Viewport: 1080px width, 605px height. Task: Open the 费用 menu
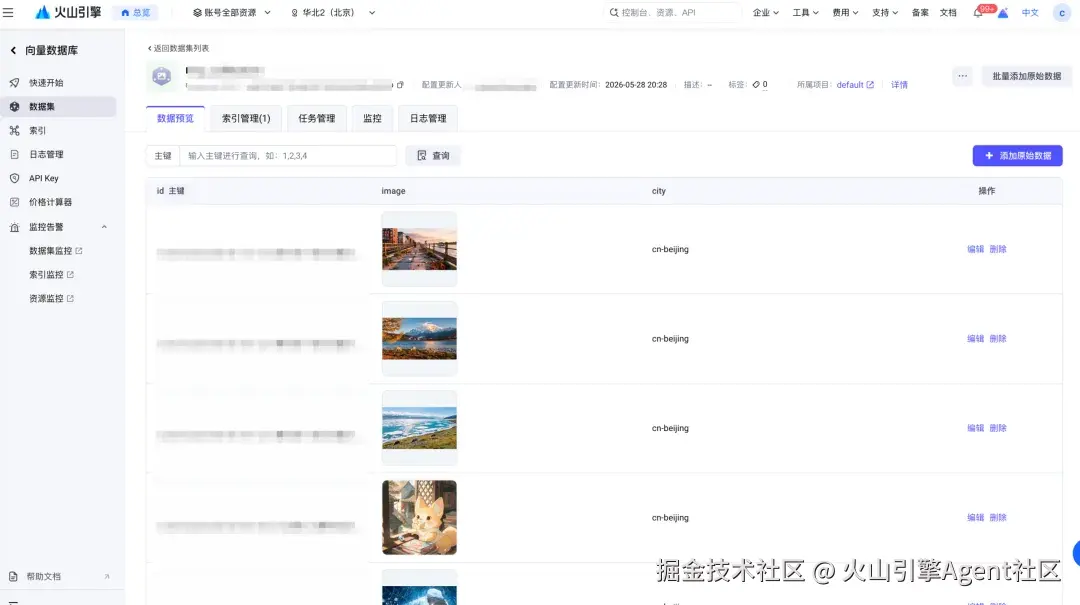click(845, 12)
